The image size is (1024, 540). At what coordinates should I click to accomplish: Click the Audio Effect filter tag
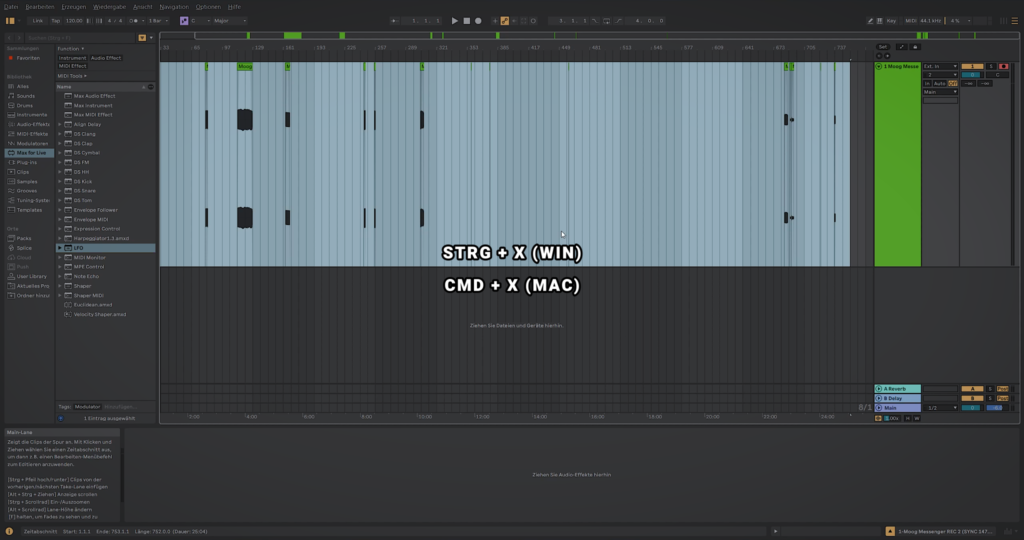tap(105, 58)
